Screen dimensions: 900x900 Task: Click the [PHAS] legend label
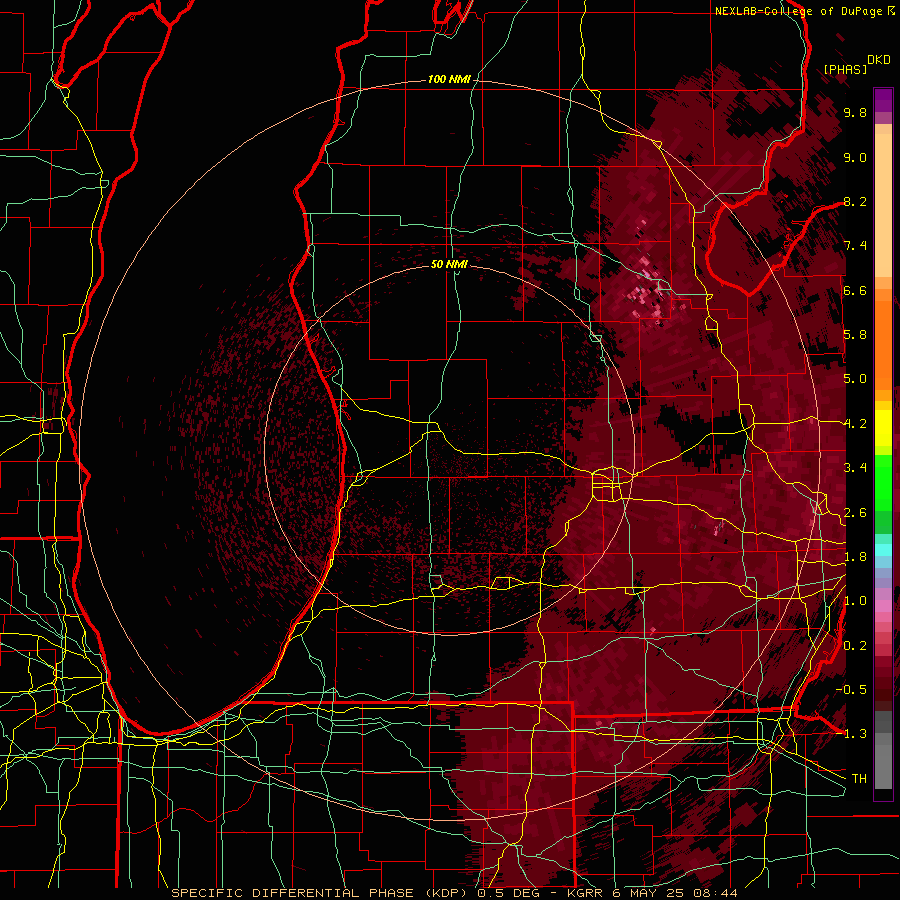point(845,69)
